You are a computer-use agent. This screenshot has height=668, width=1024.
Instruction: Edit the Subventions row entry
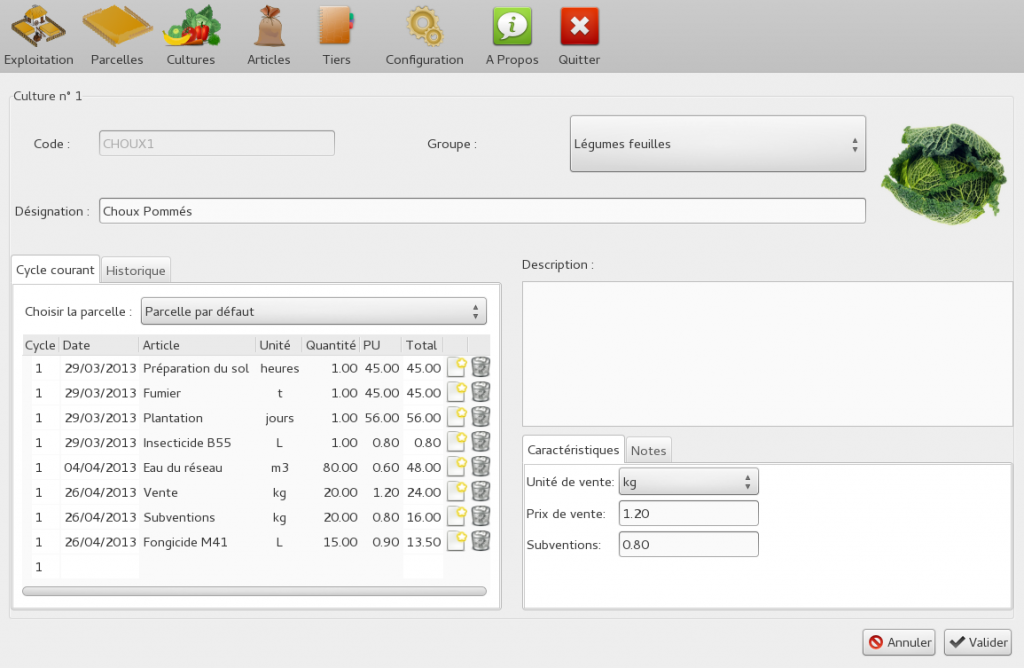pos(456,517)
